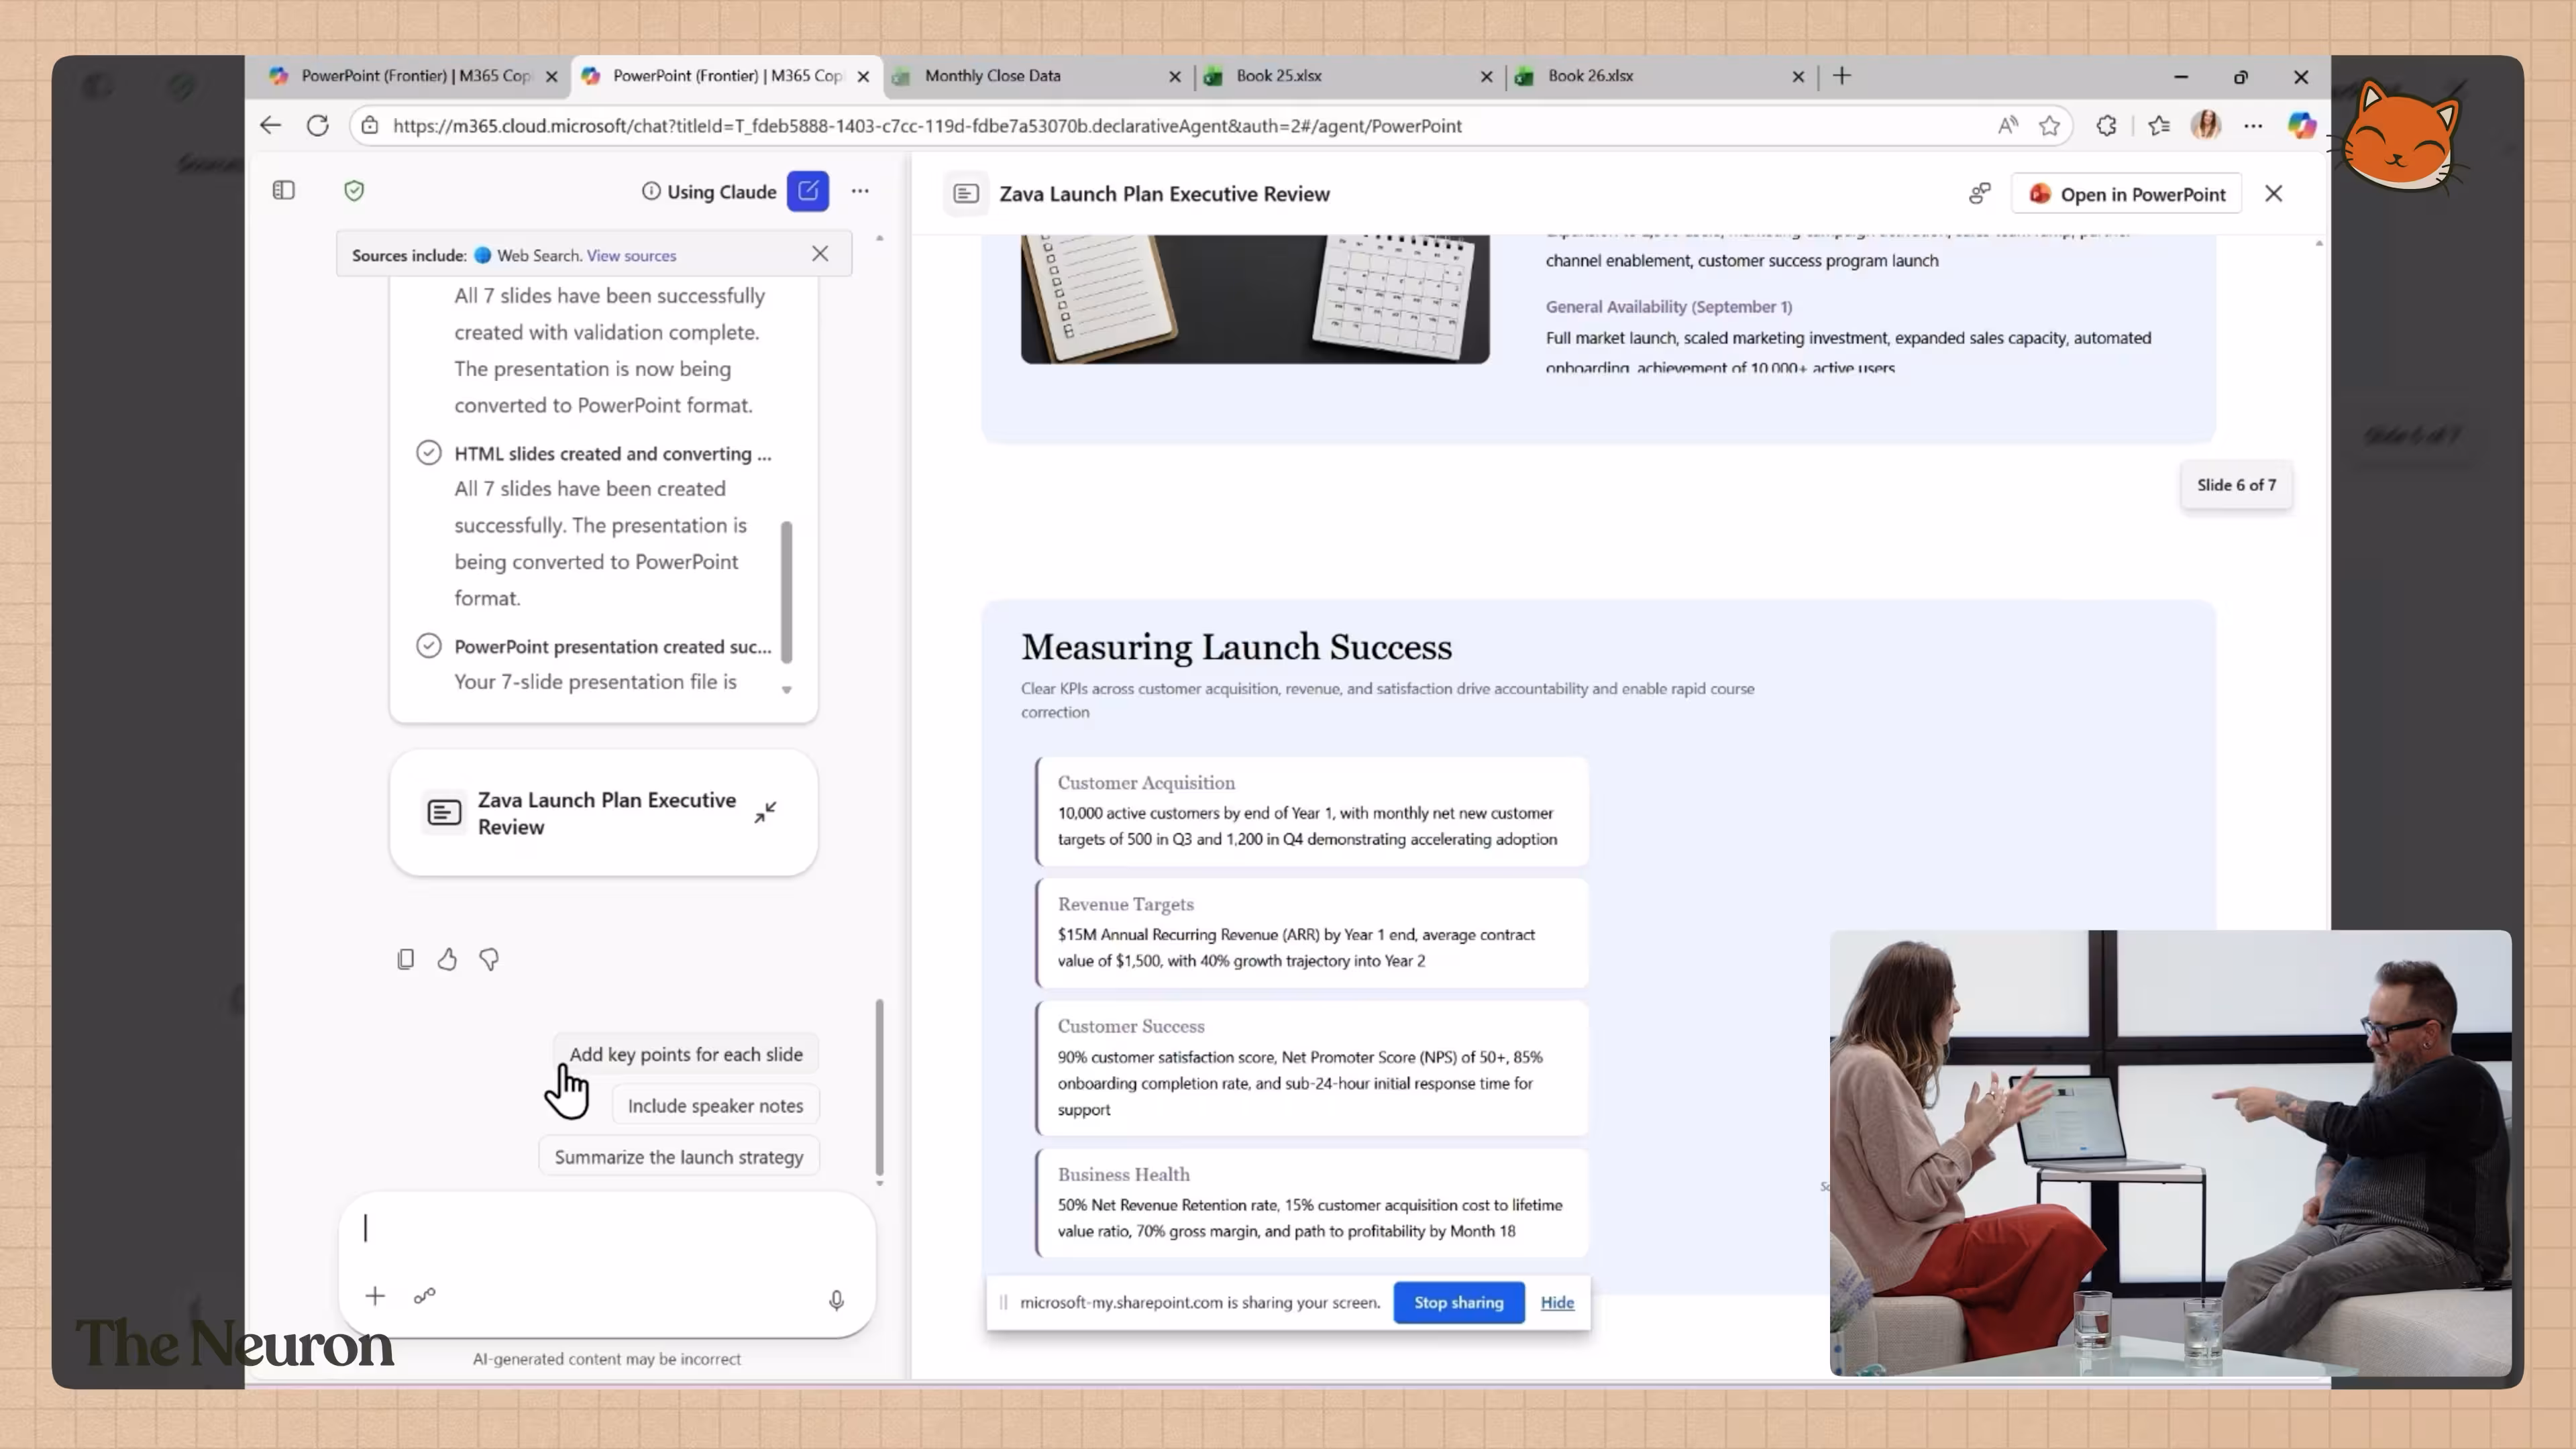The image size is (2576, 1449).
Task: Click the down arrow of steps scrollbar
Action: point(787,690)
